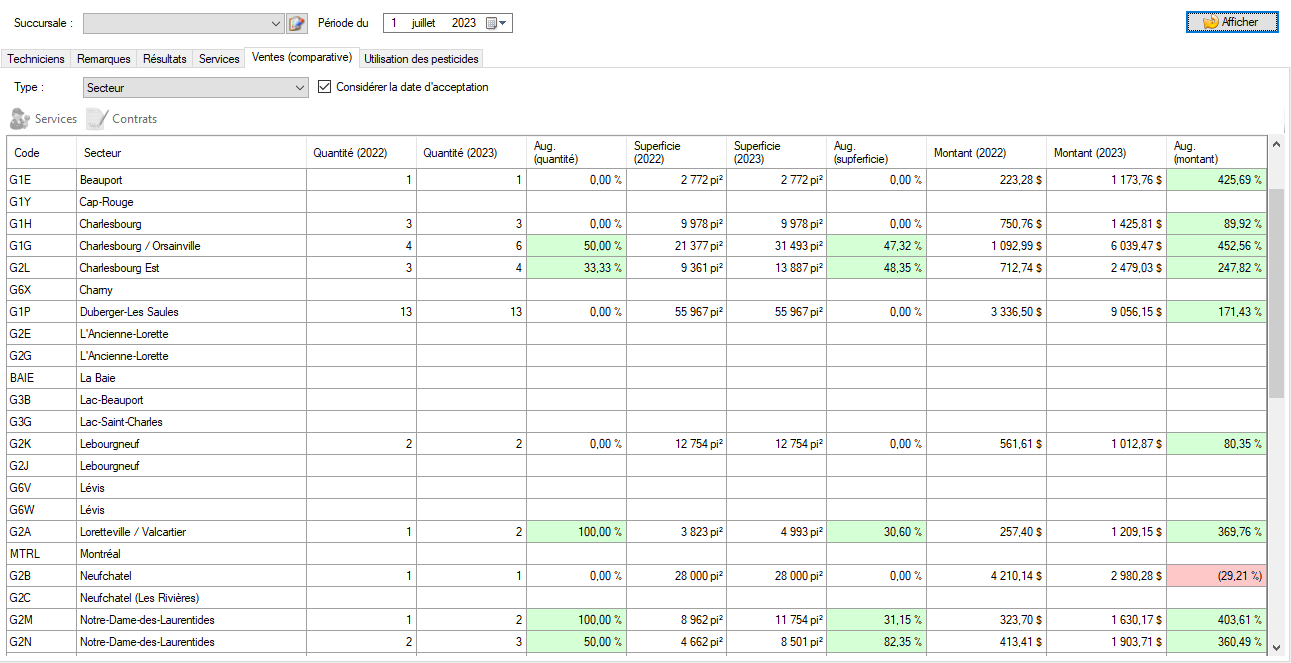The width and height of the screenshot is (1291, 663).
Task: Click the G2K code cell
Action: [x=41, y=444]
